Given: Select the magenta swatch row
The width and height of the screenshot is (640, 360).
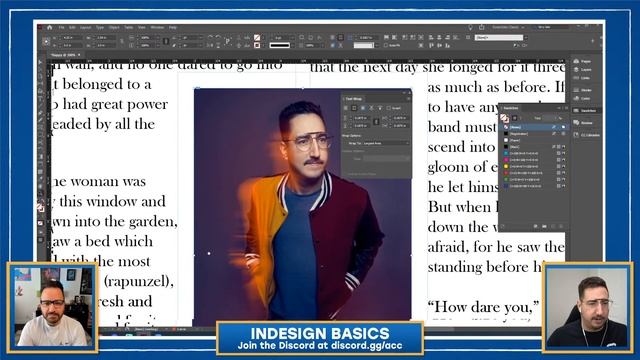Looking at the screenshot, I should tap(534, 160).
